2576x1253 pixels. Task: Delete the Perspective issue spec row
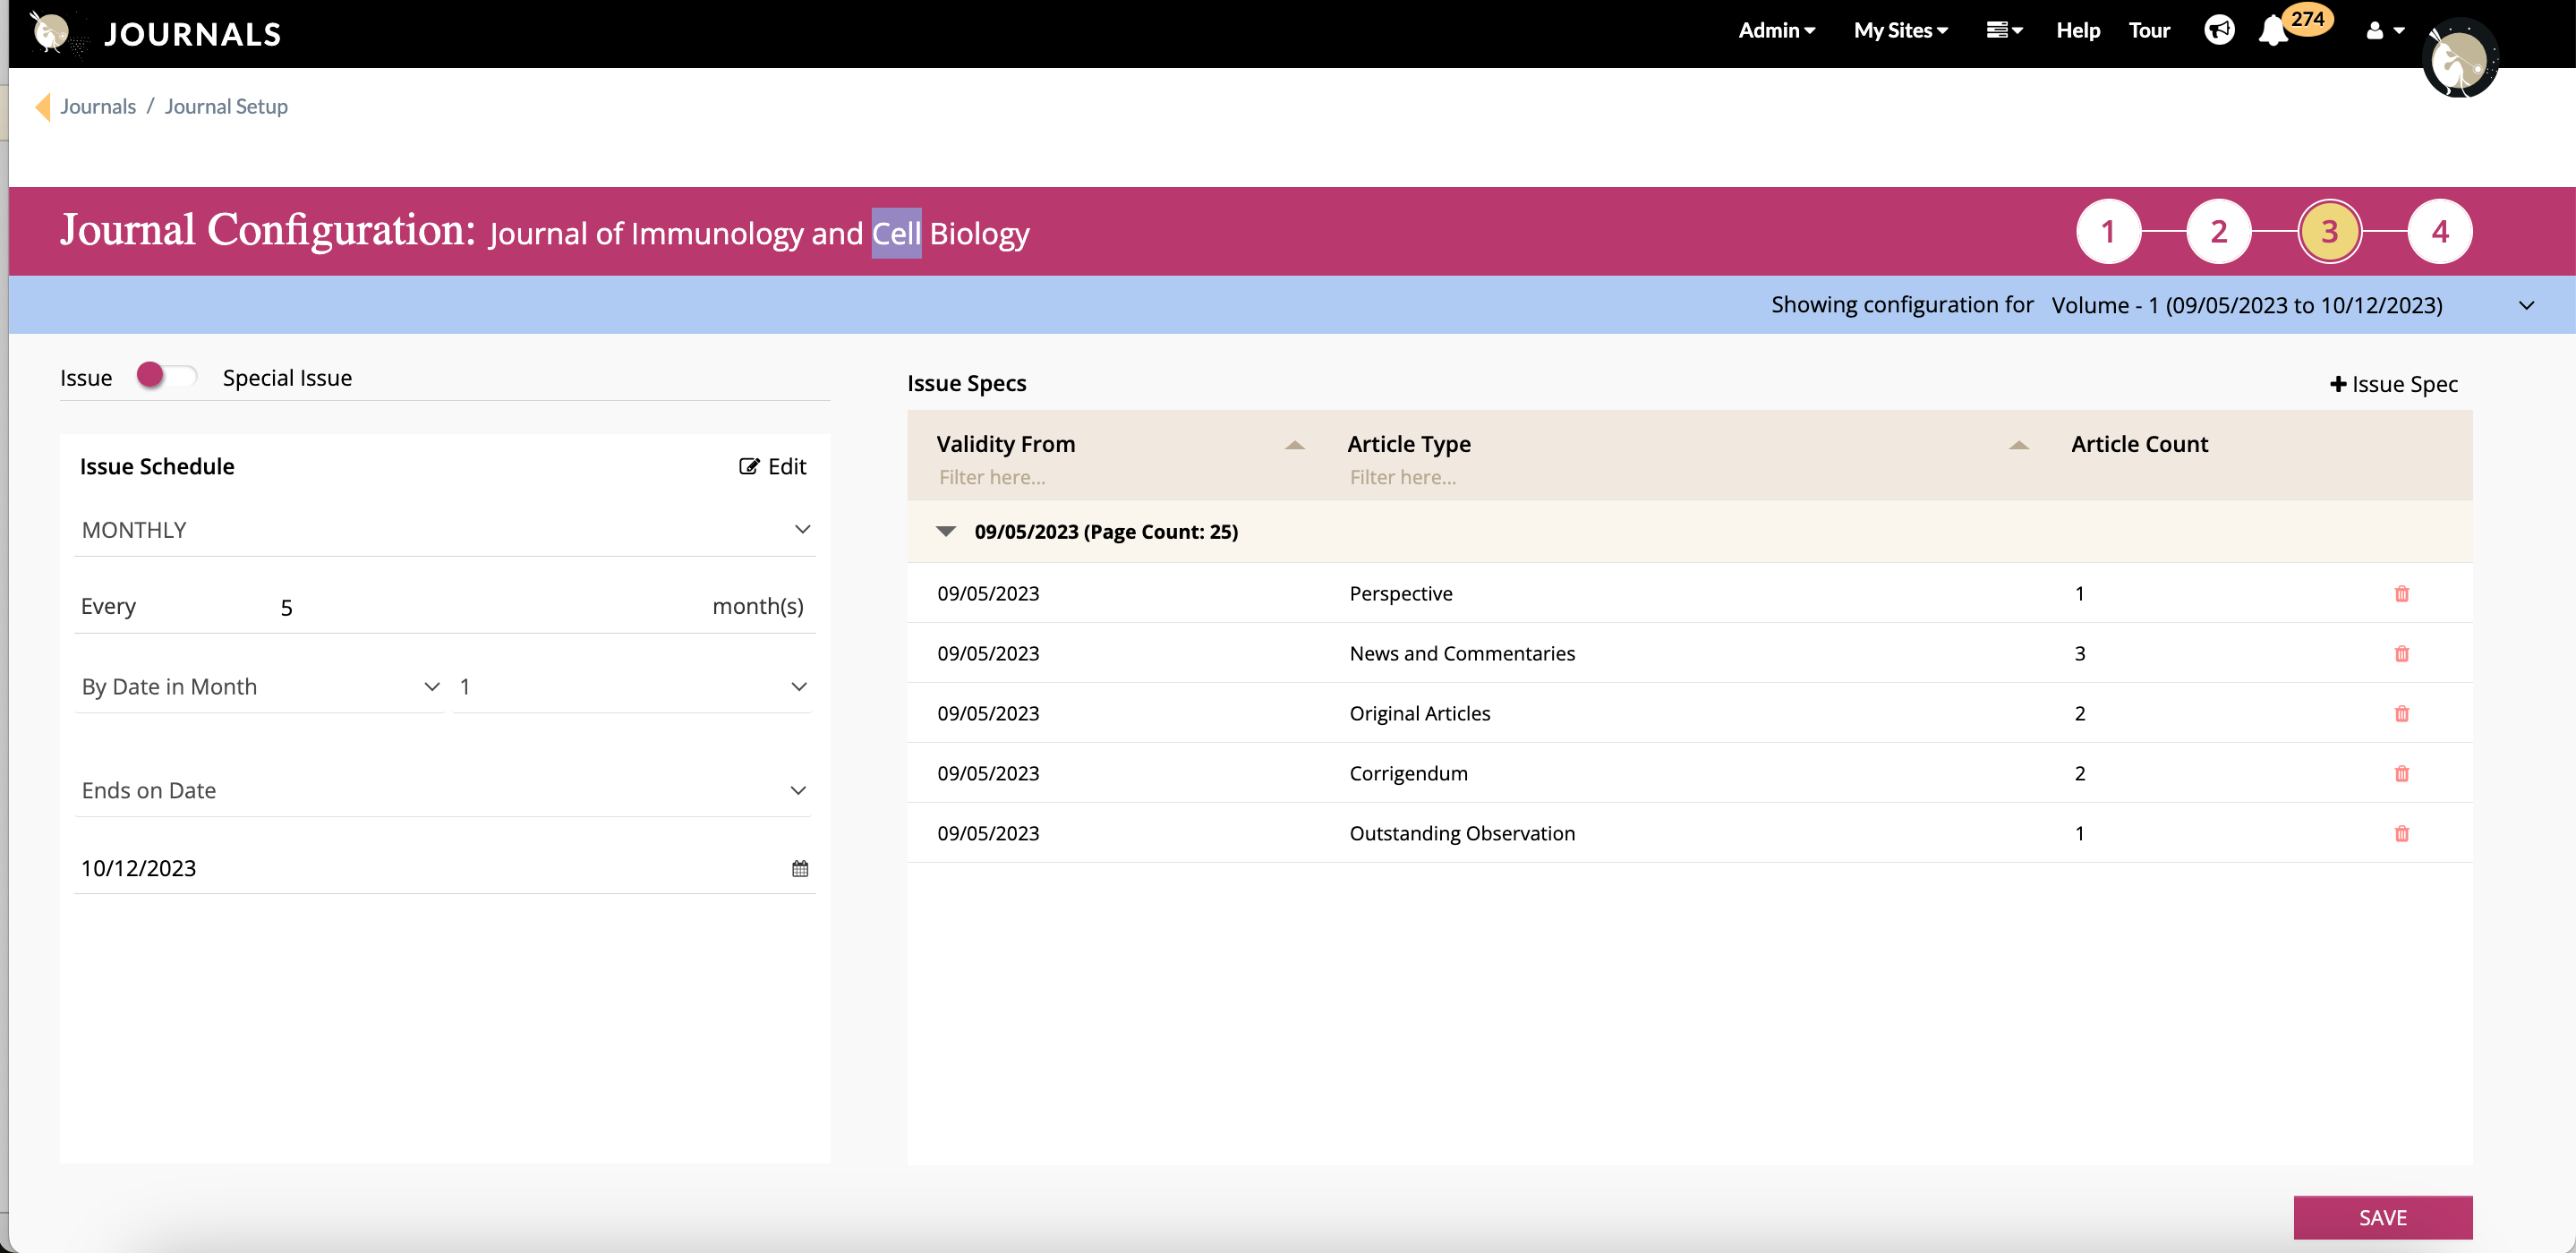2401,594
